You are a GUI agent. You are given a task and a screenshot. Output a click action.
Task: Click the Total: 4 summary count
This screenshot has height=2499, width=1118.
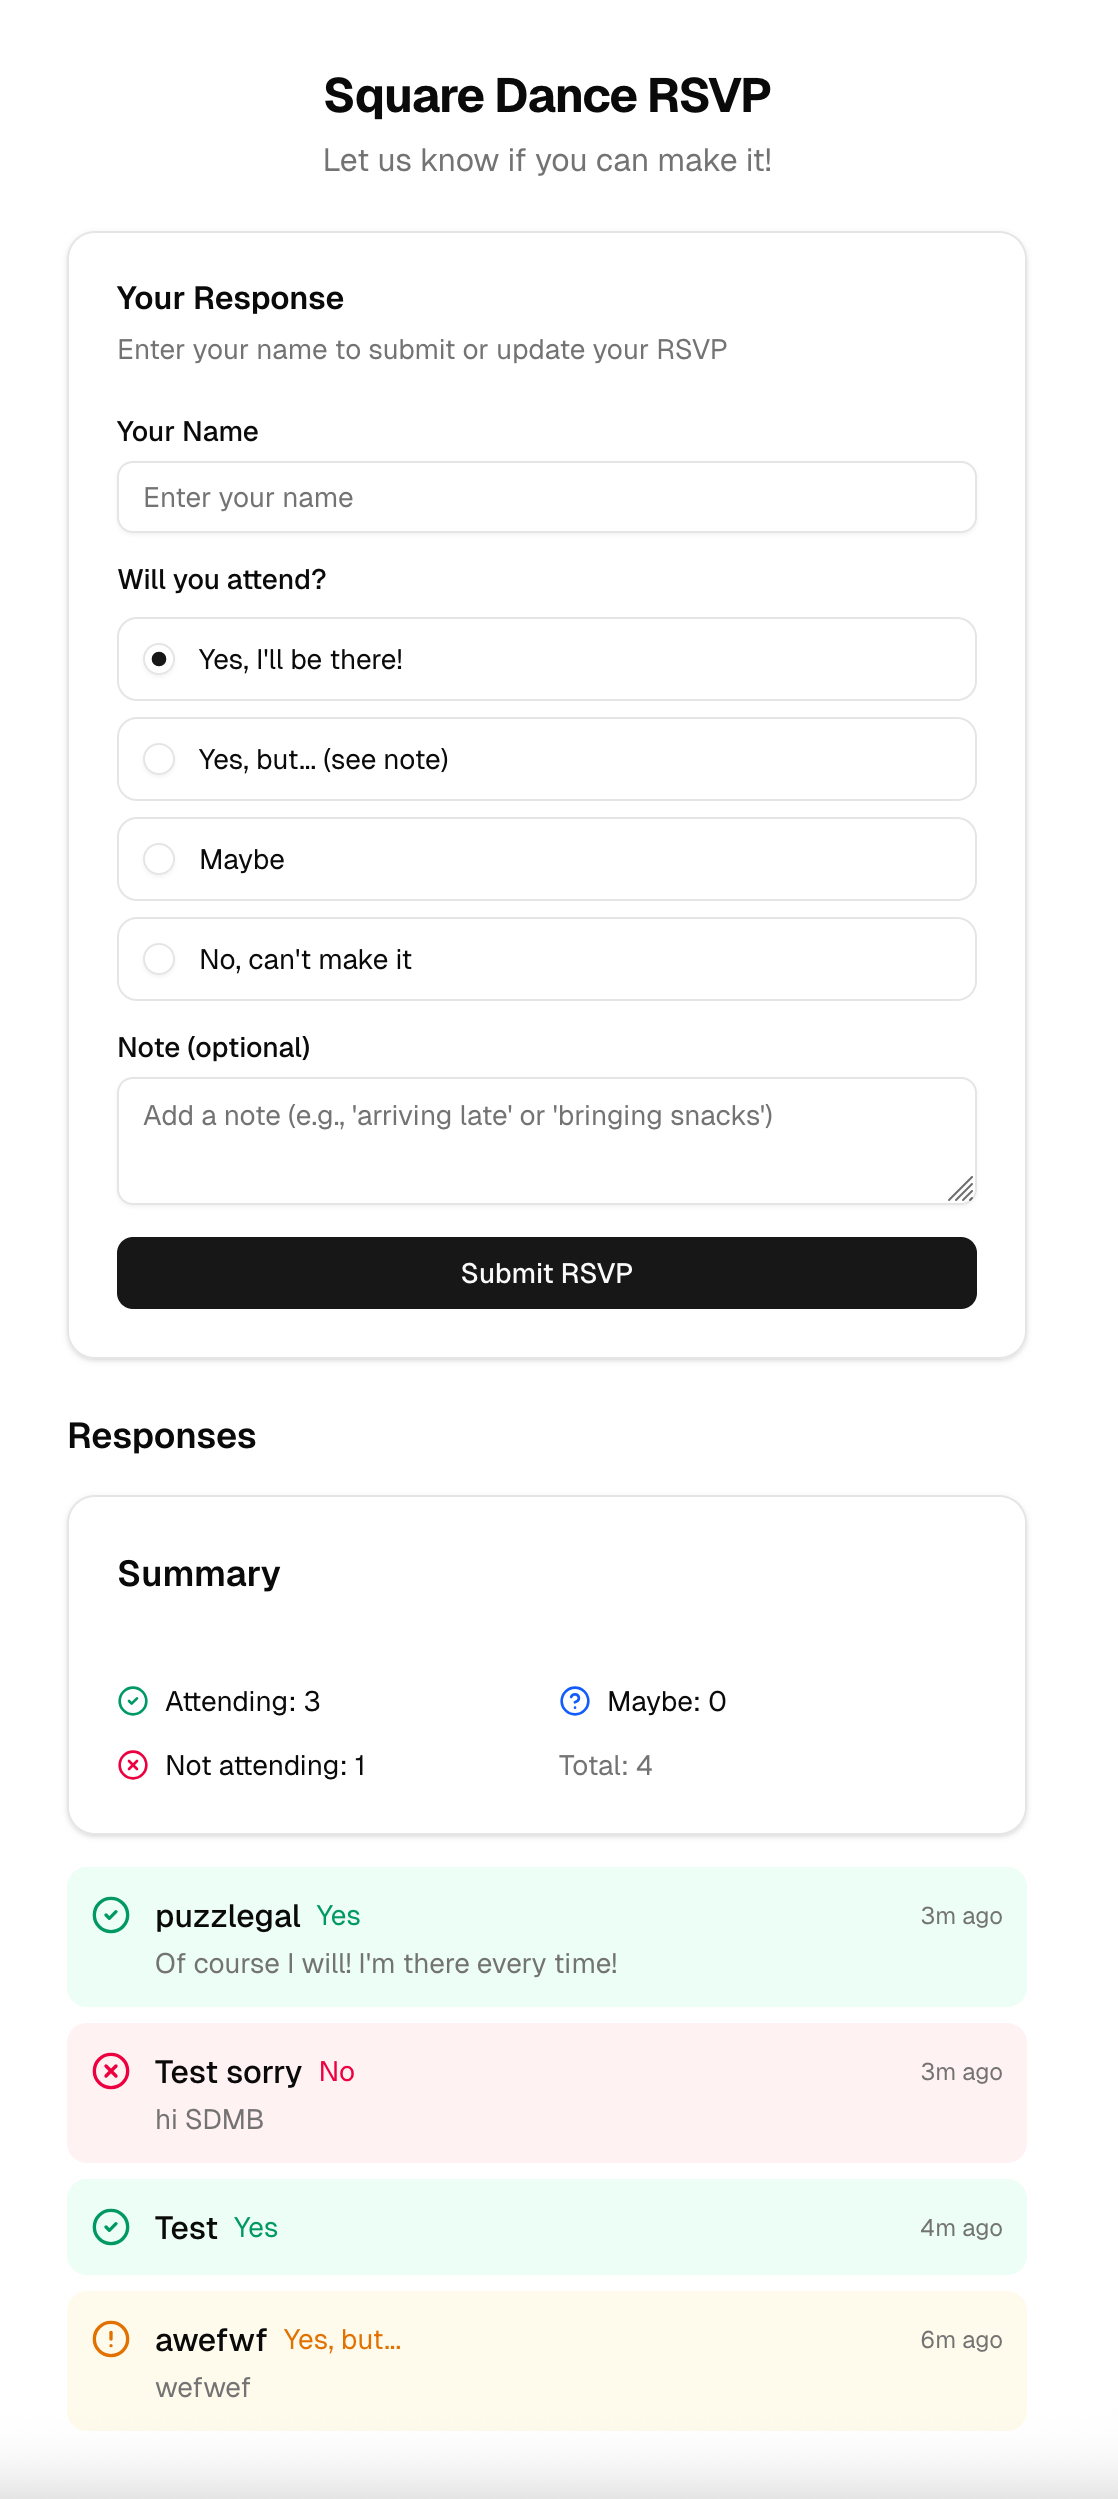coord(605,1765)
